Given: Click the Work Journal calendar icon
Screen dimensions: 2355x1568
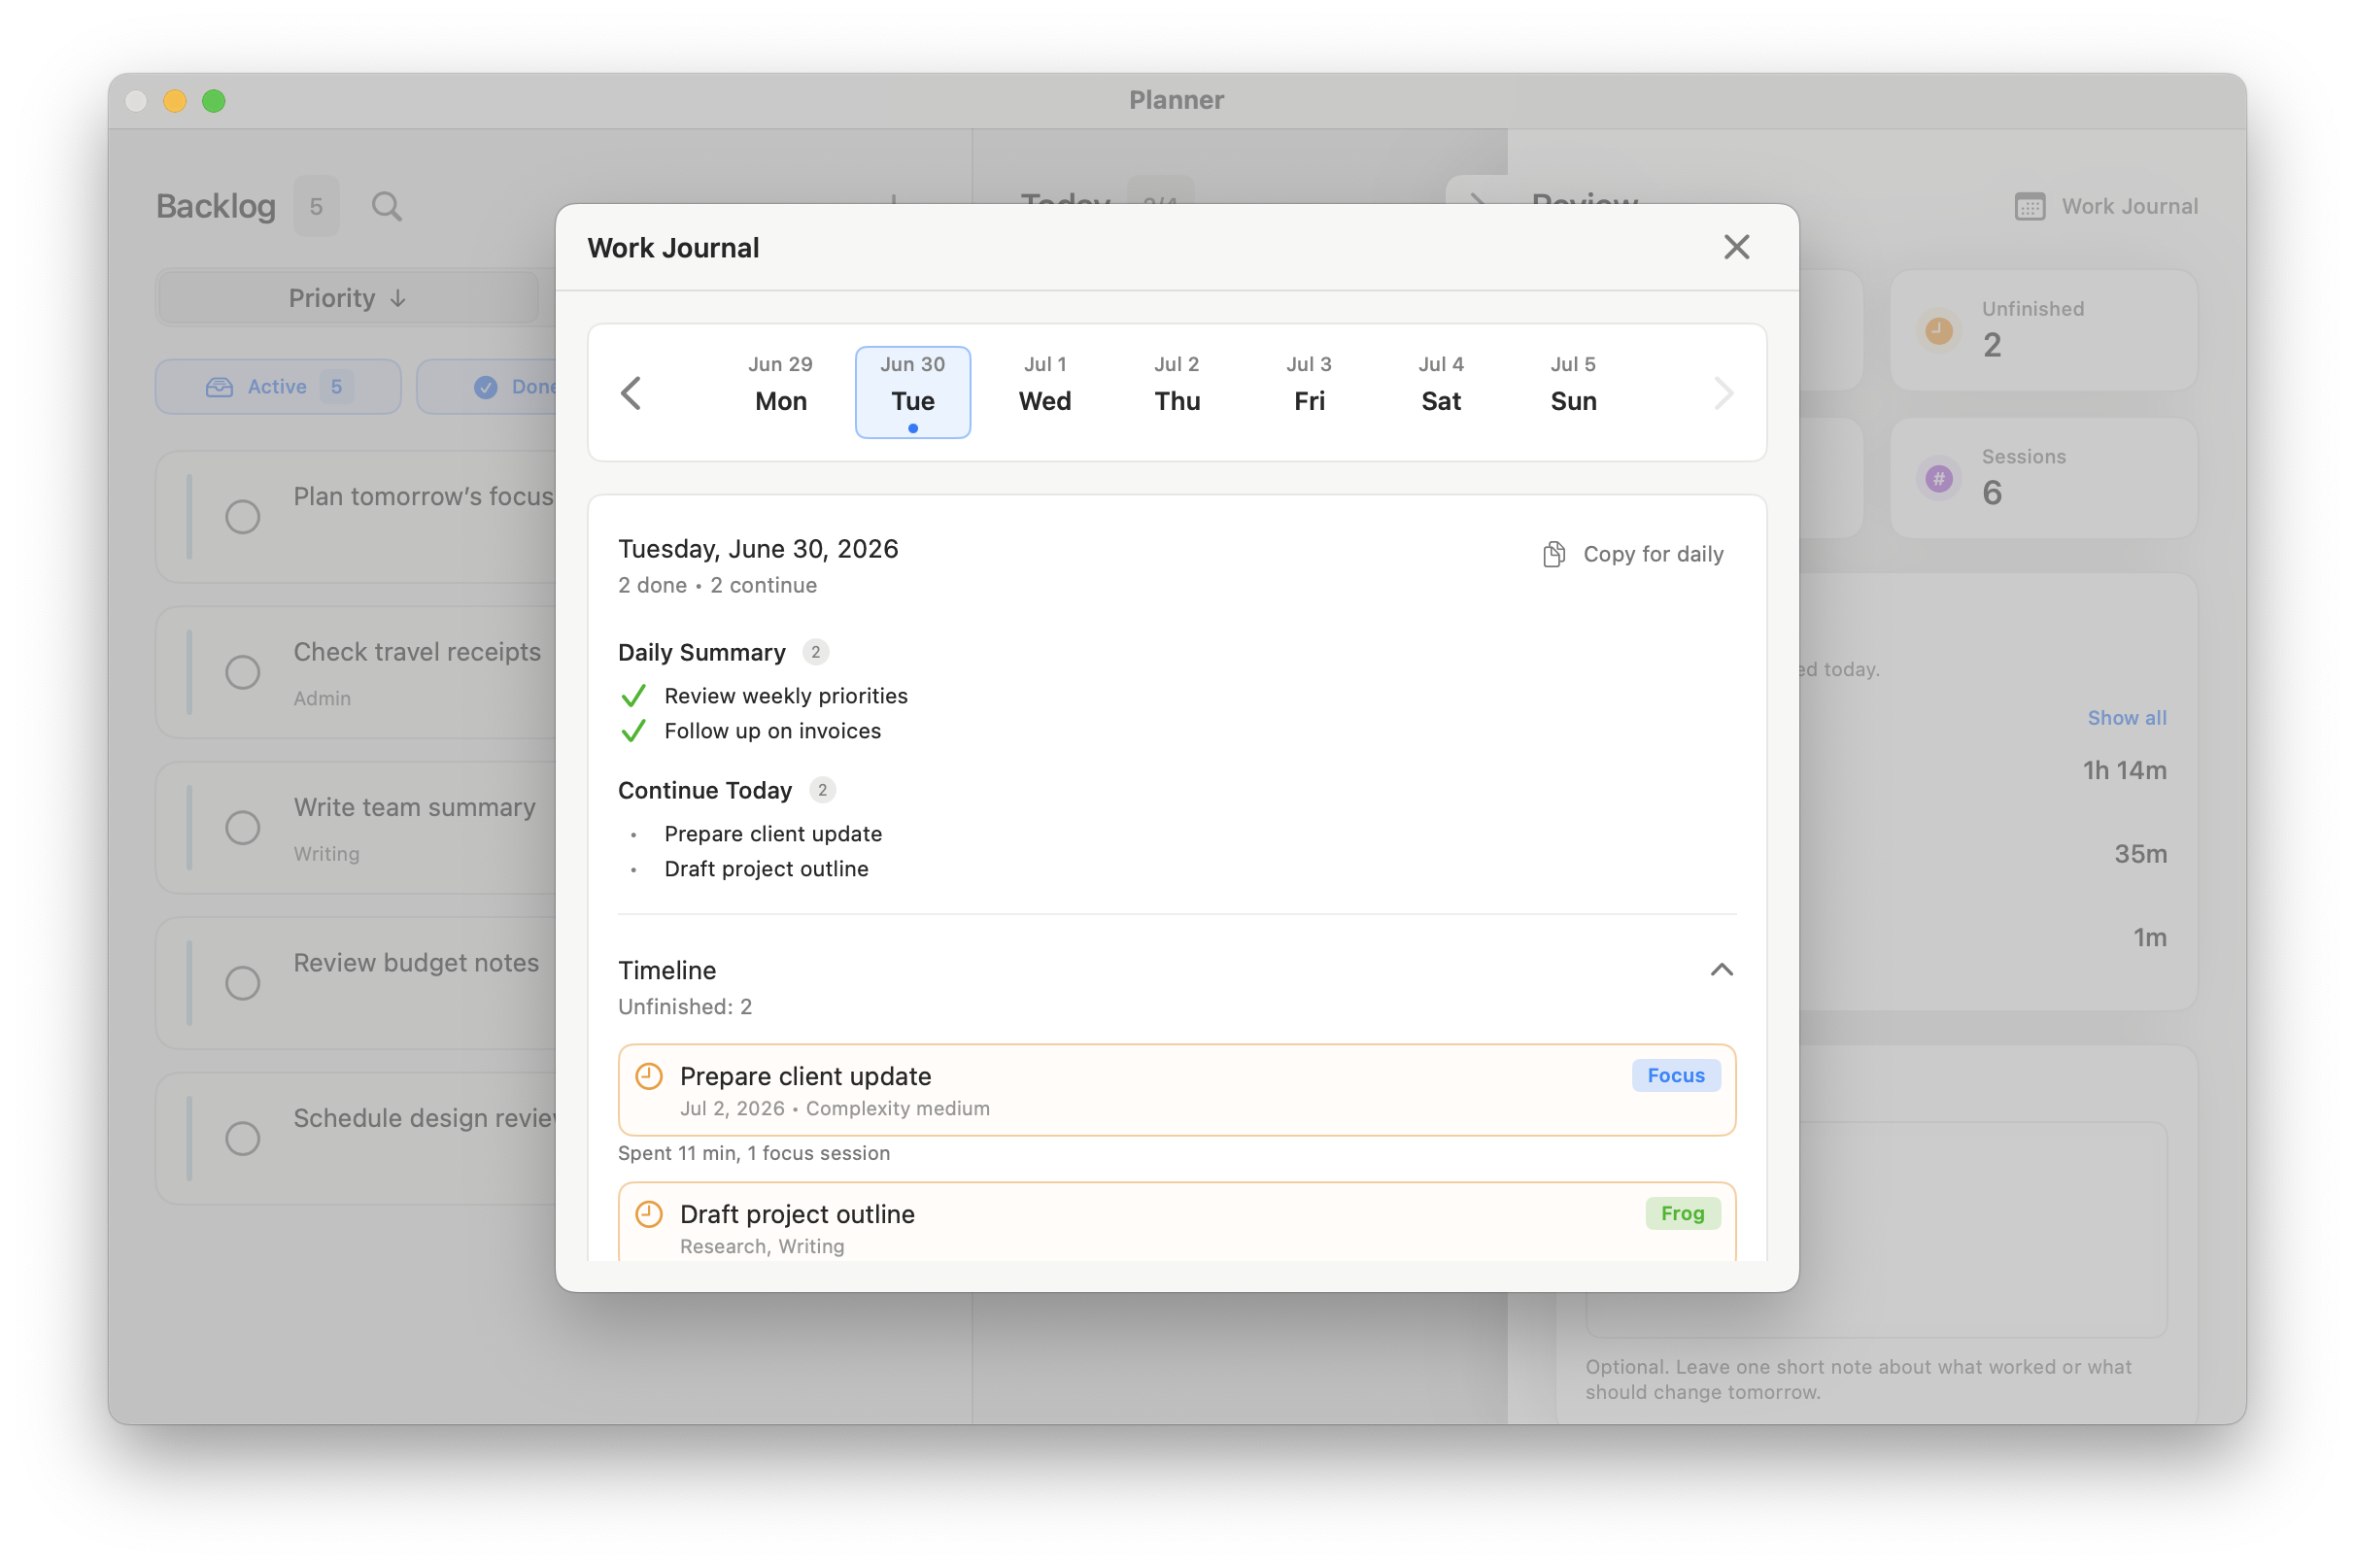Looking at the screenshot, I should coord(2029,207).
